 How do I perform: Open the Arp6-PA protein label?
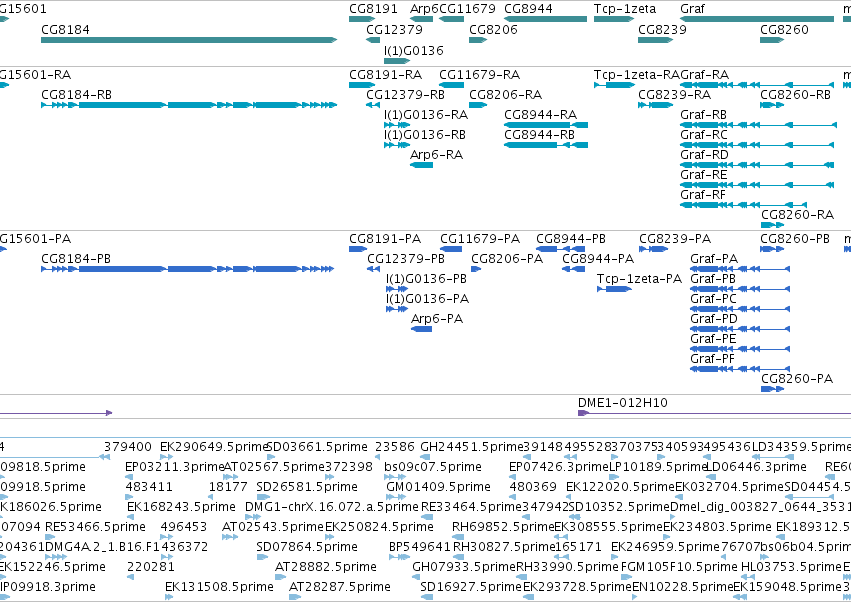[x=437, y=319]
